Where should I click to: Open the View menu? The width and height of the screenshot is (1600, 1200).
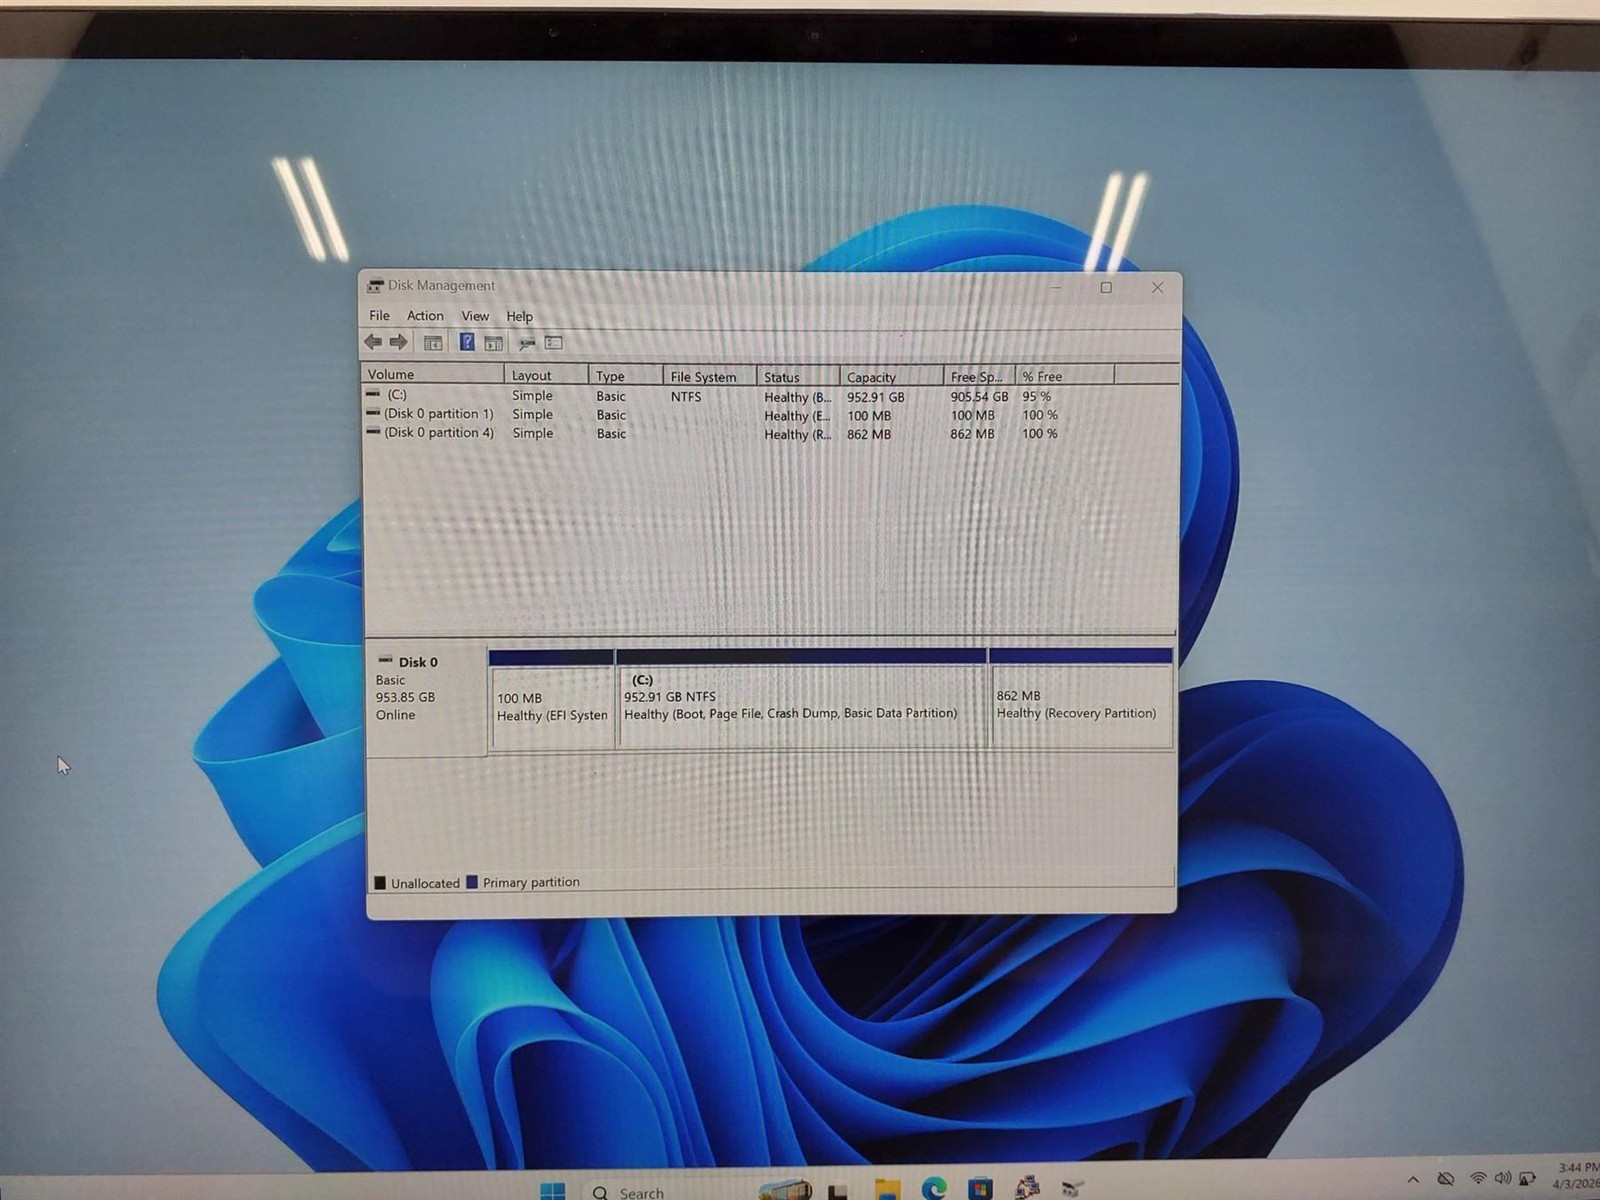point(475,316)
